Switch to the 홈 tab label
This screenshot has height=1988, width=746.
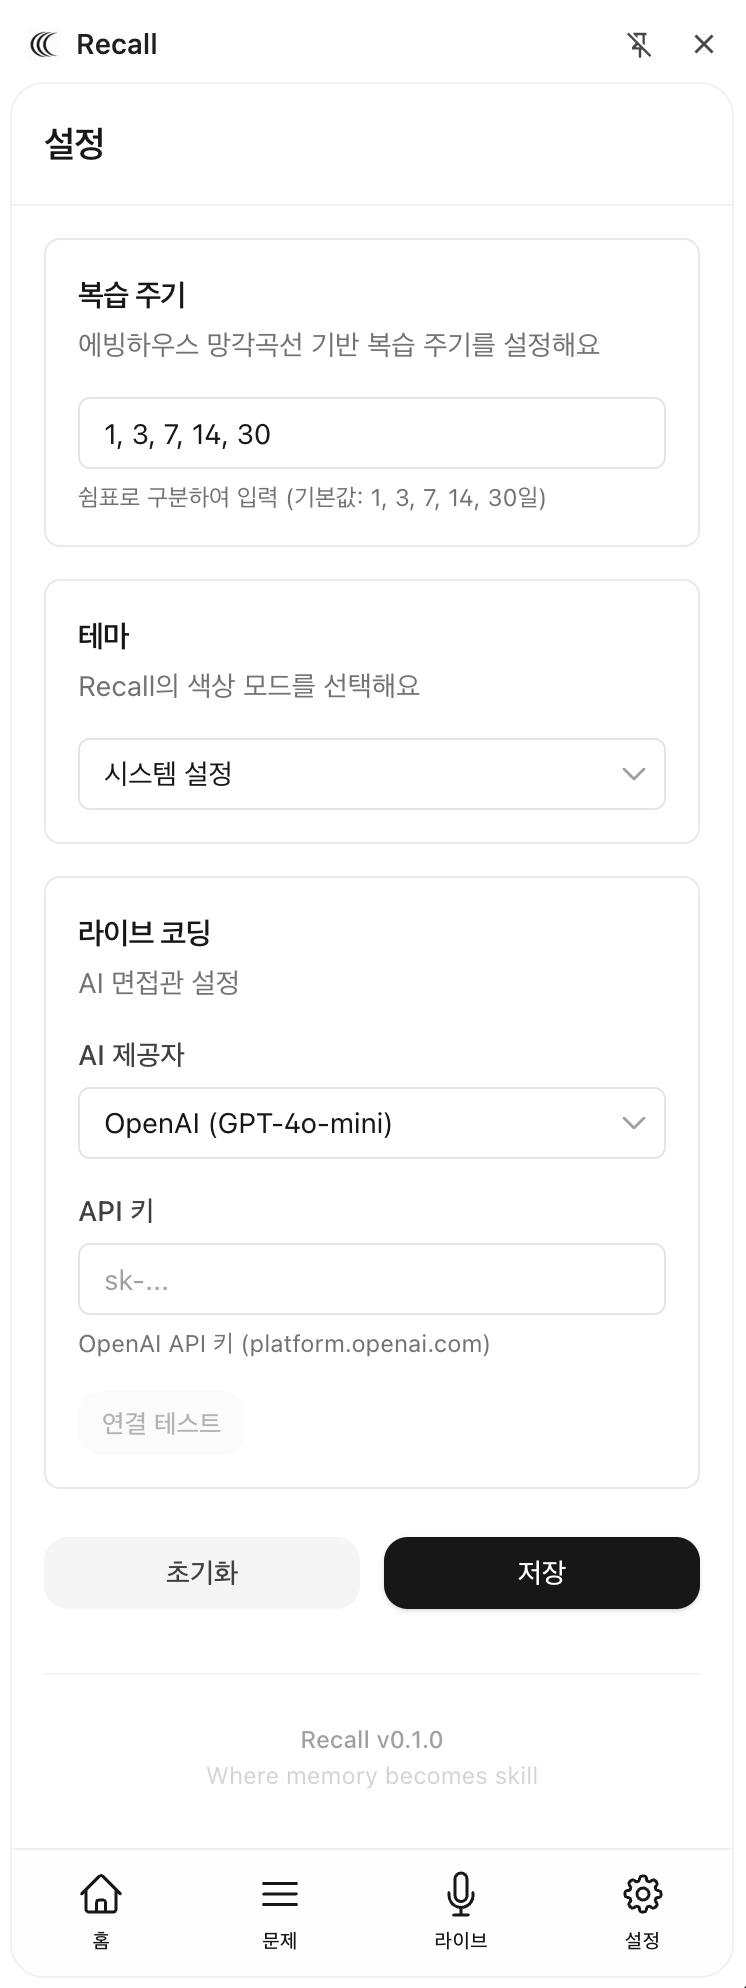pyautogui.click(x=101, y=1941)
